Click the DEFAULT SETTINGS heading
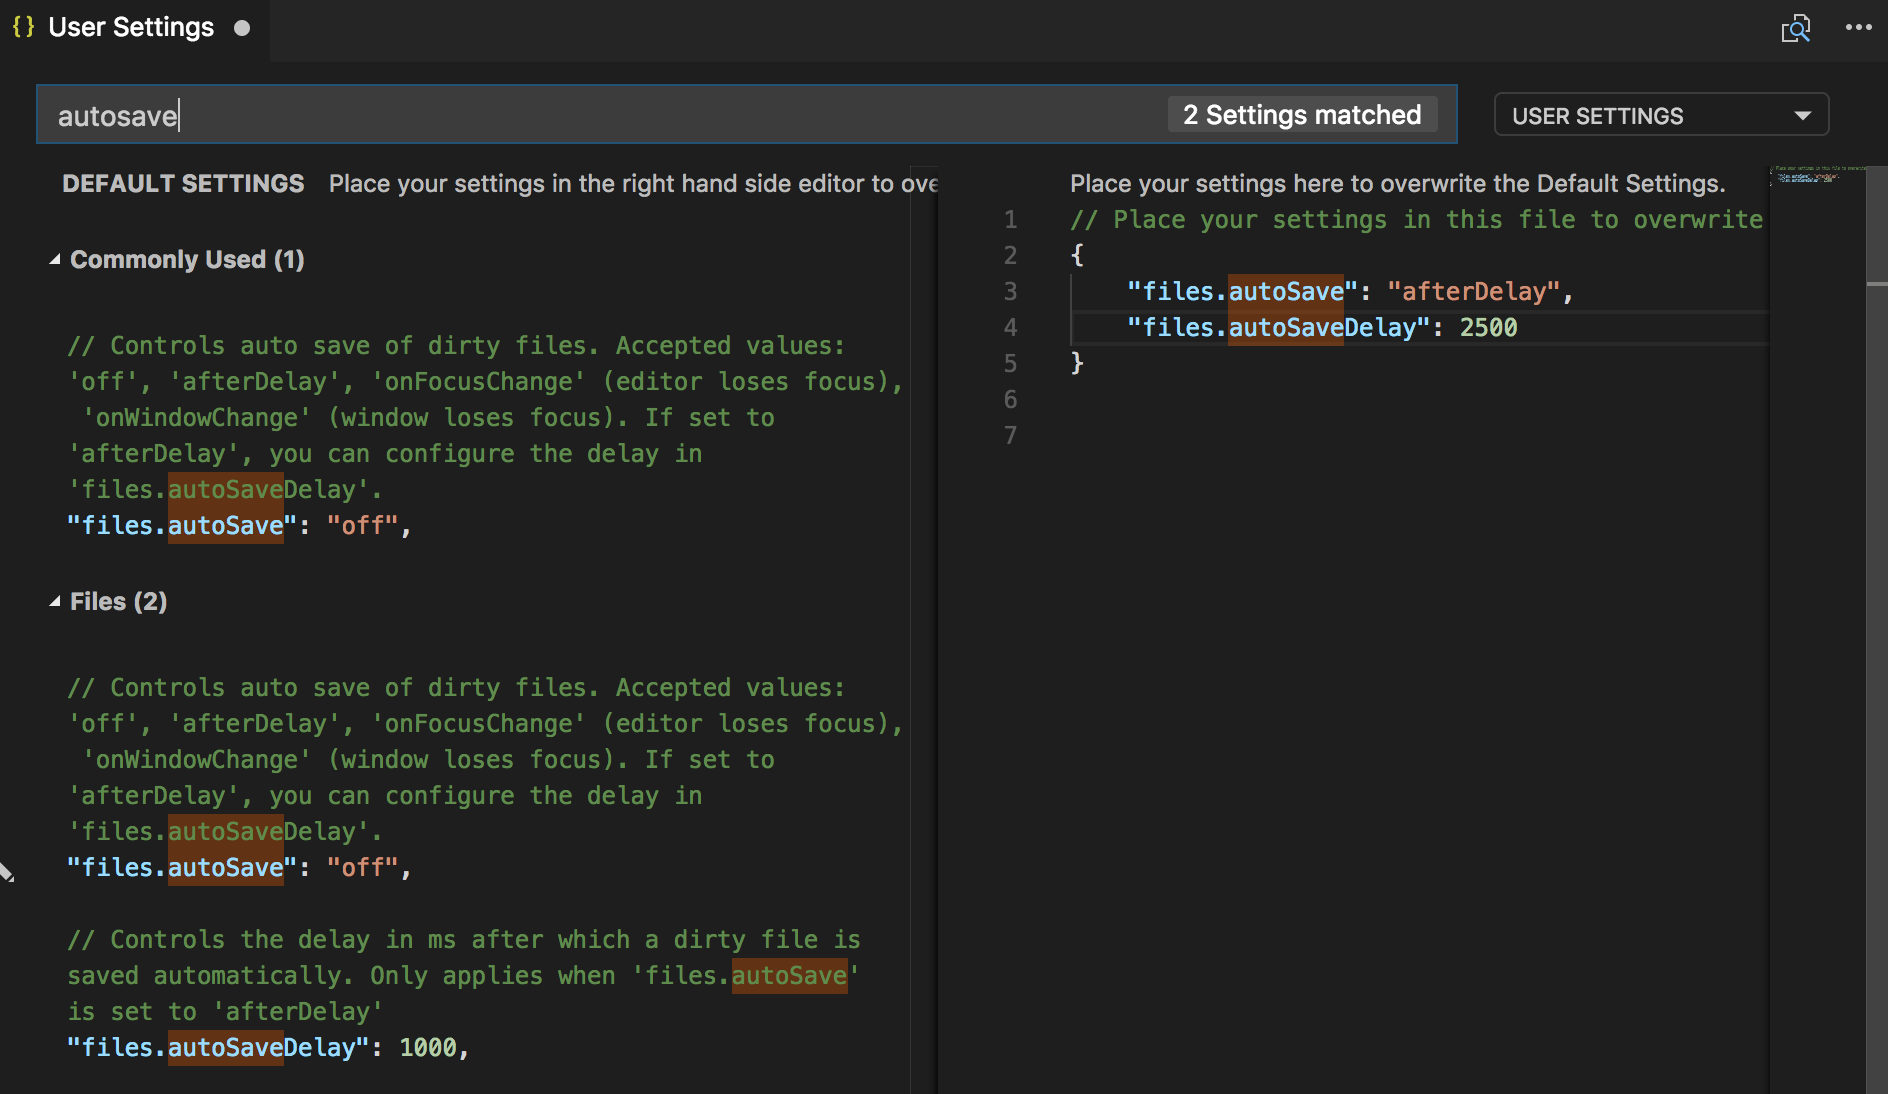 183,183
